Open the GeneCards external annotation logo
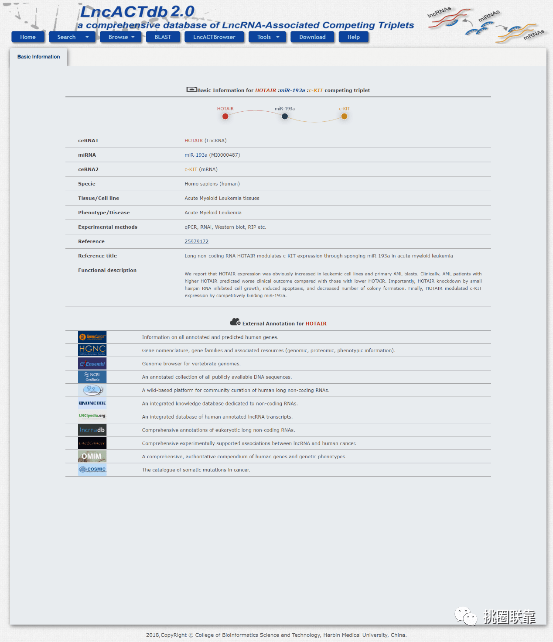 click(92, 337)
